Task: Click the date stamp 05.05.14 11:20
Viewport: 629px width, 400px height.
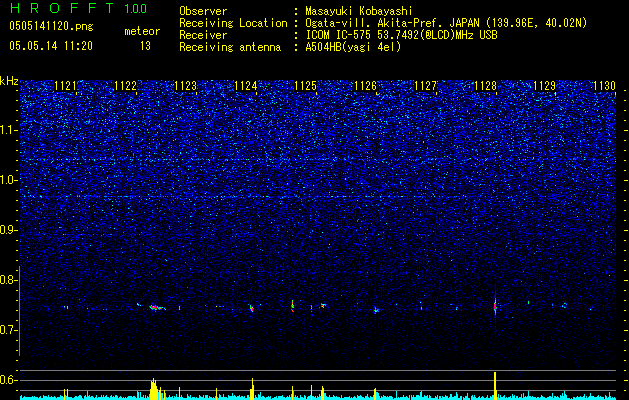Action: (51, 46)
